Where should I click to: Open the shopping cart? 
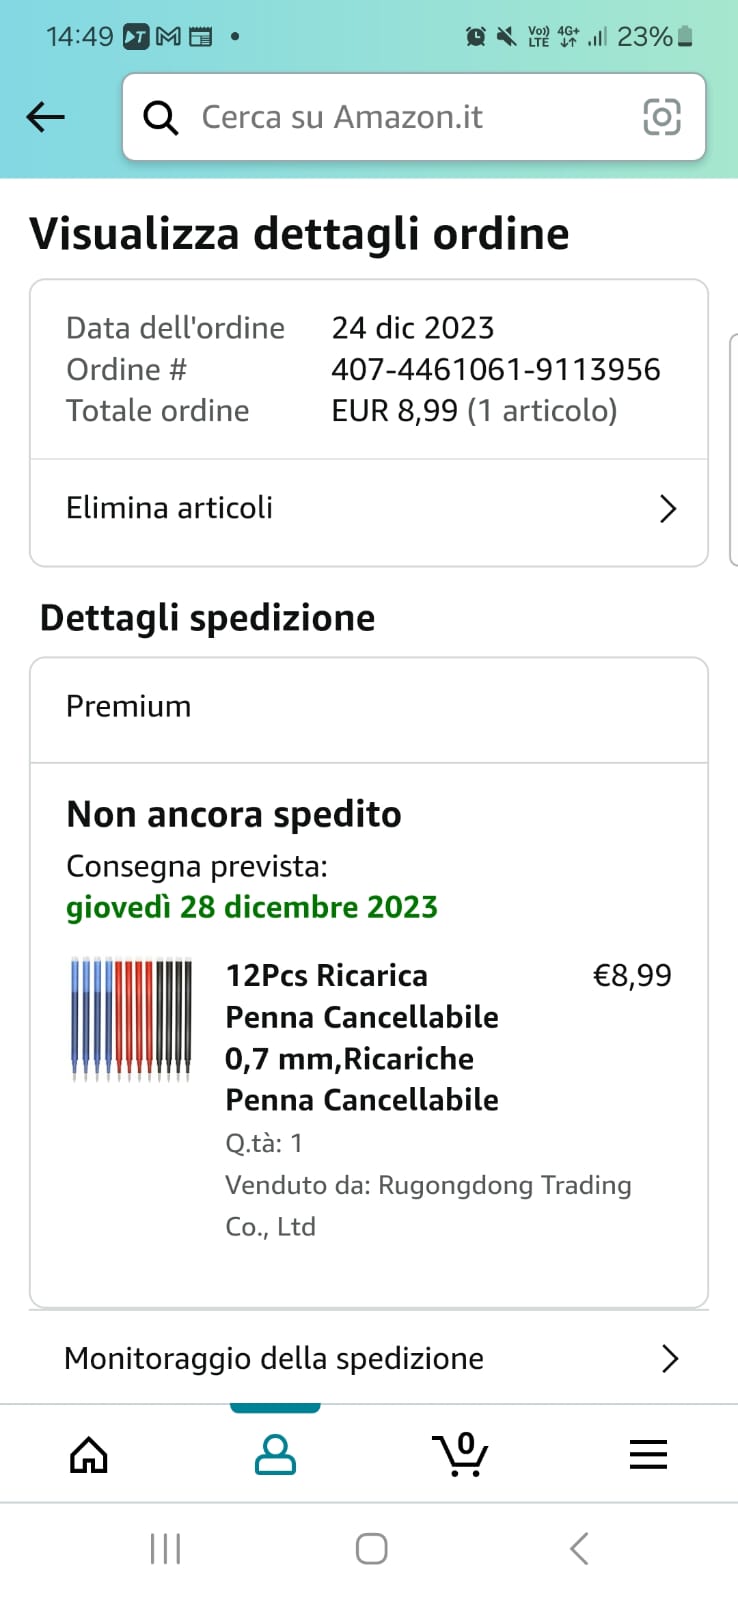click(x=461, y=1454)
